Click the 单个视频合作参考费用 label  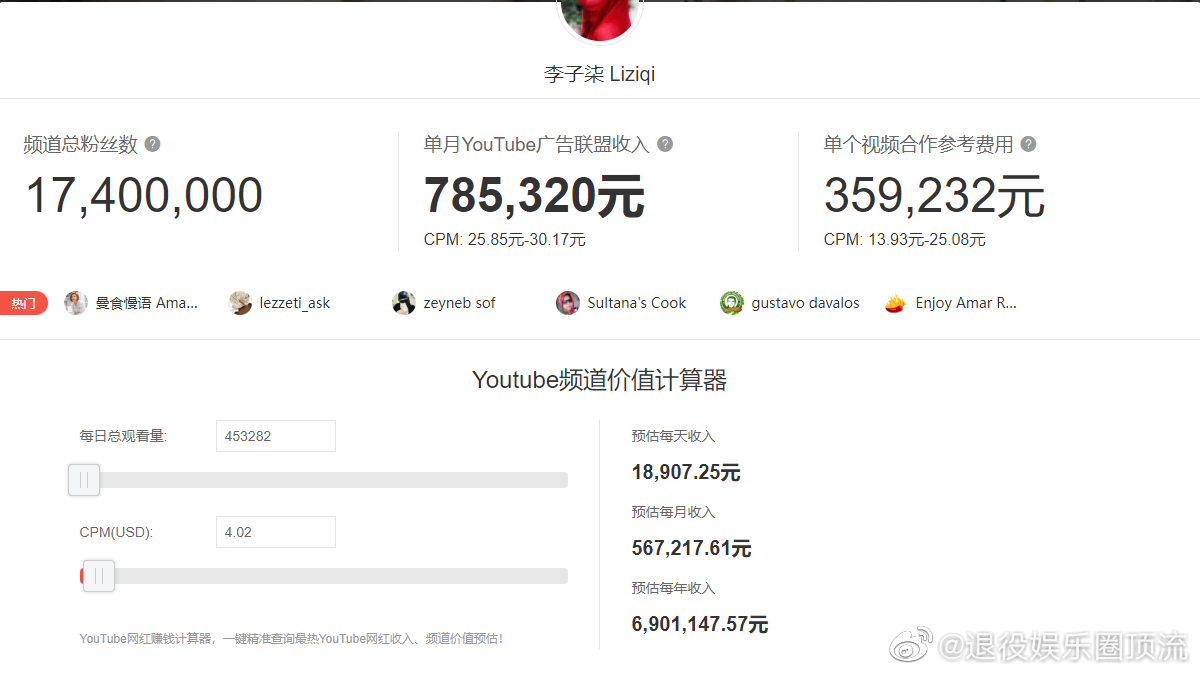coord(919,144)
